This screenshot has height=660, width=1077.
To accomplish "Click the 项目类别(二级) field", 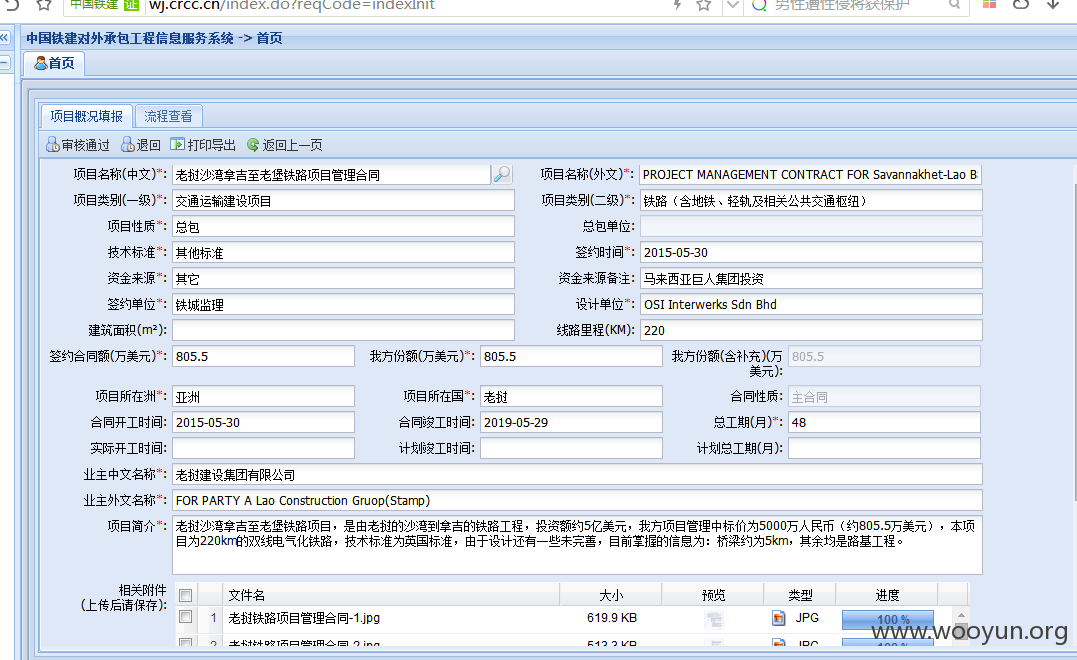I will pyautogui.click(x=810, y=201).
